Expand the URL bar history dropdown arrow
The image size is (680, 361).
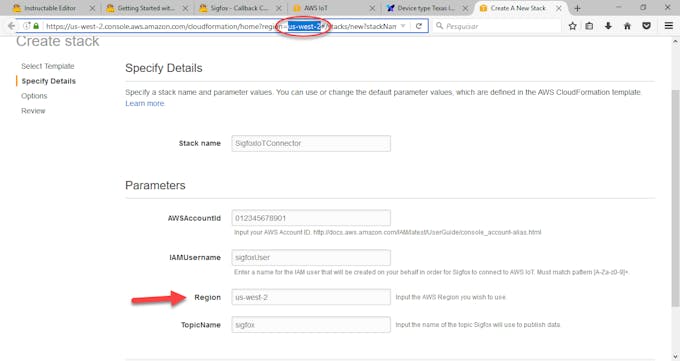point(403,26)
